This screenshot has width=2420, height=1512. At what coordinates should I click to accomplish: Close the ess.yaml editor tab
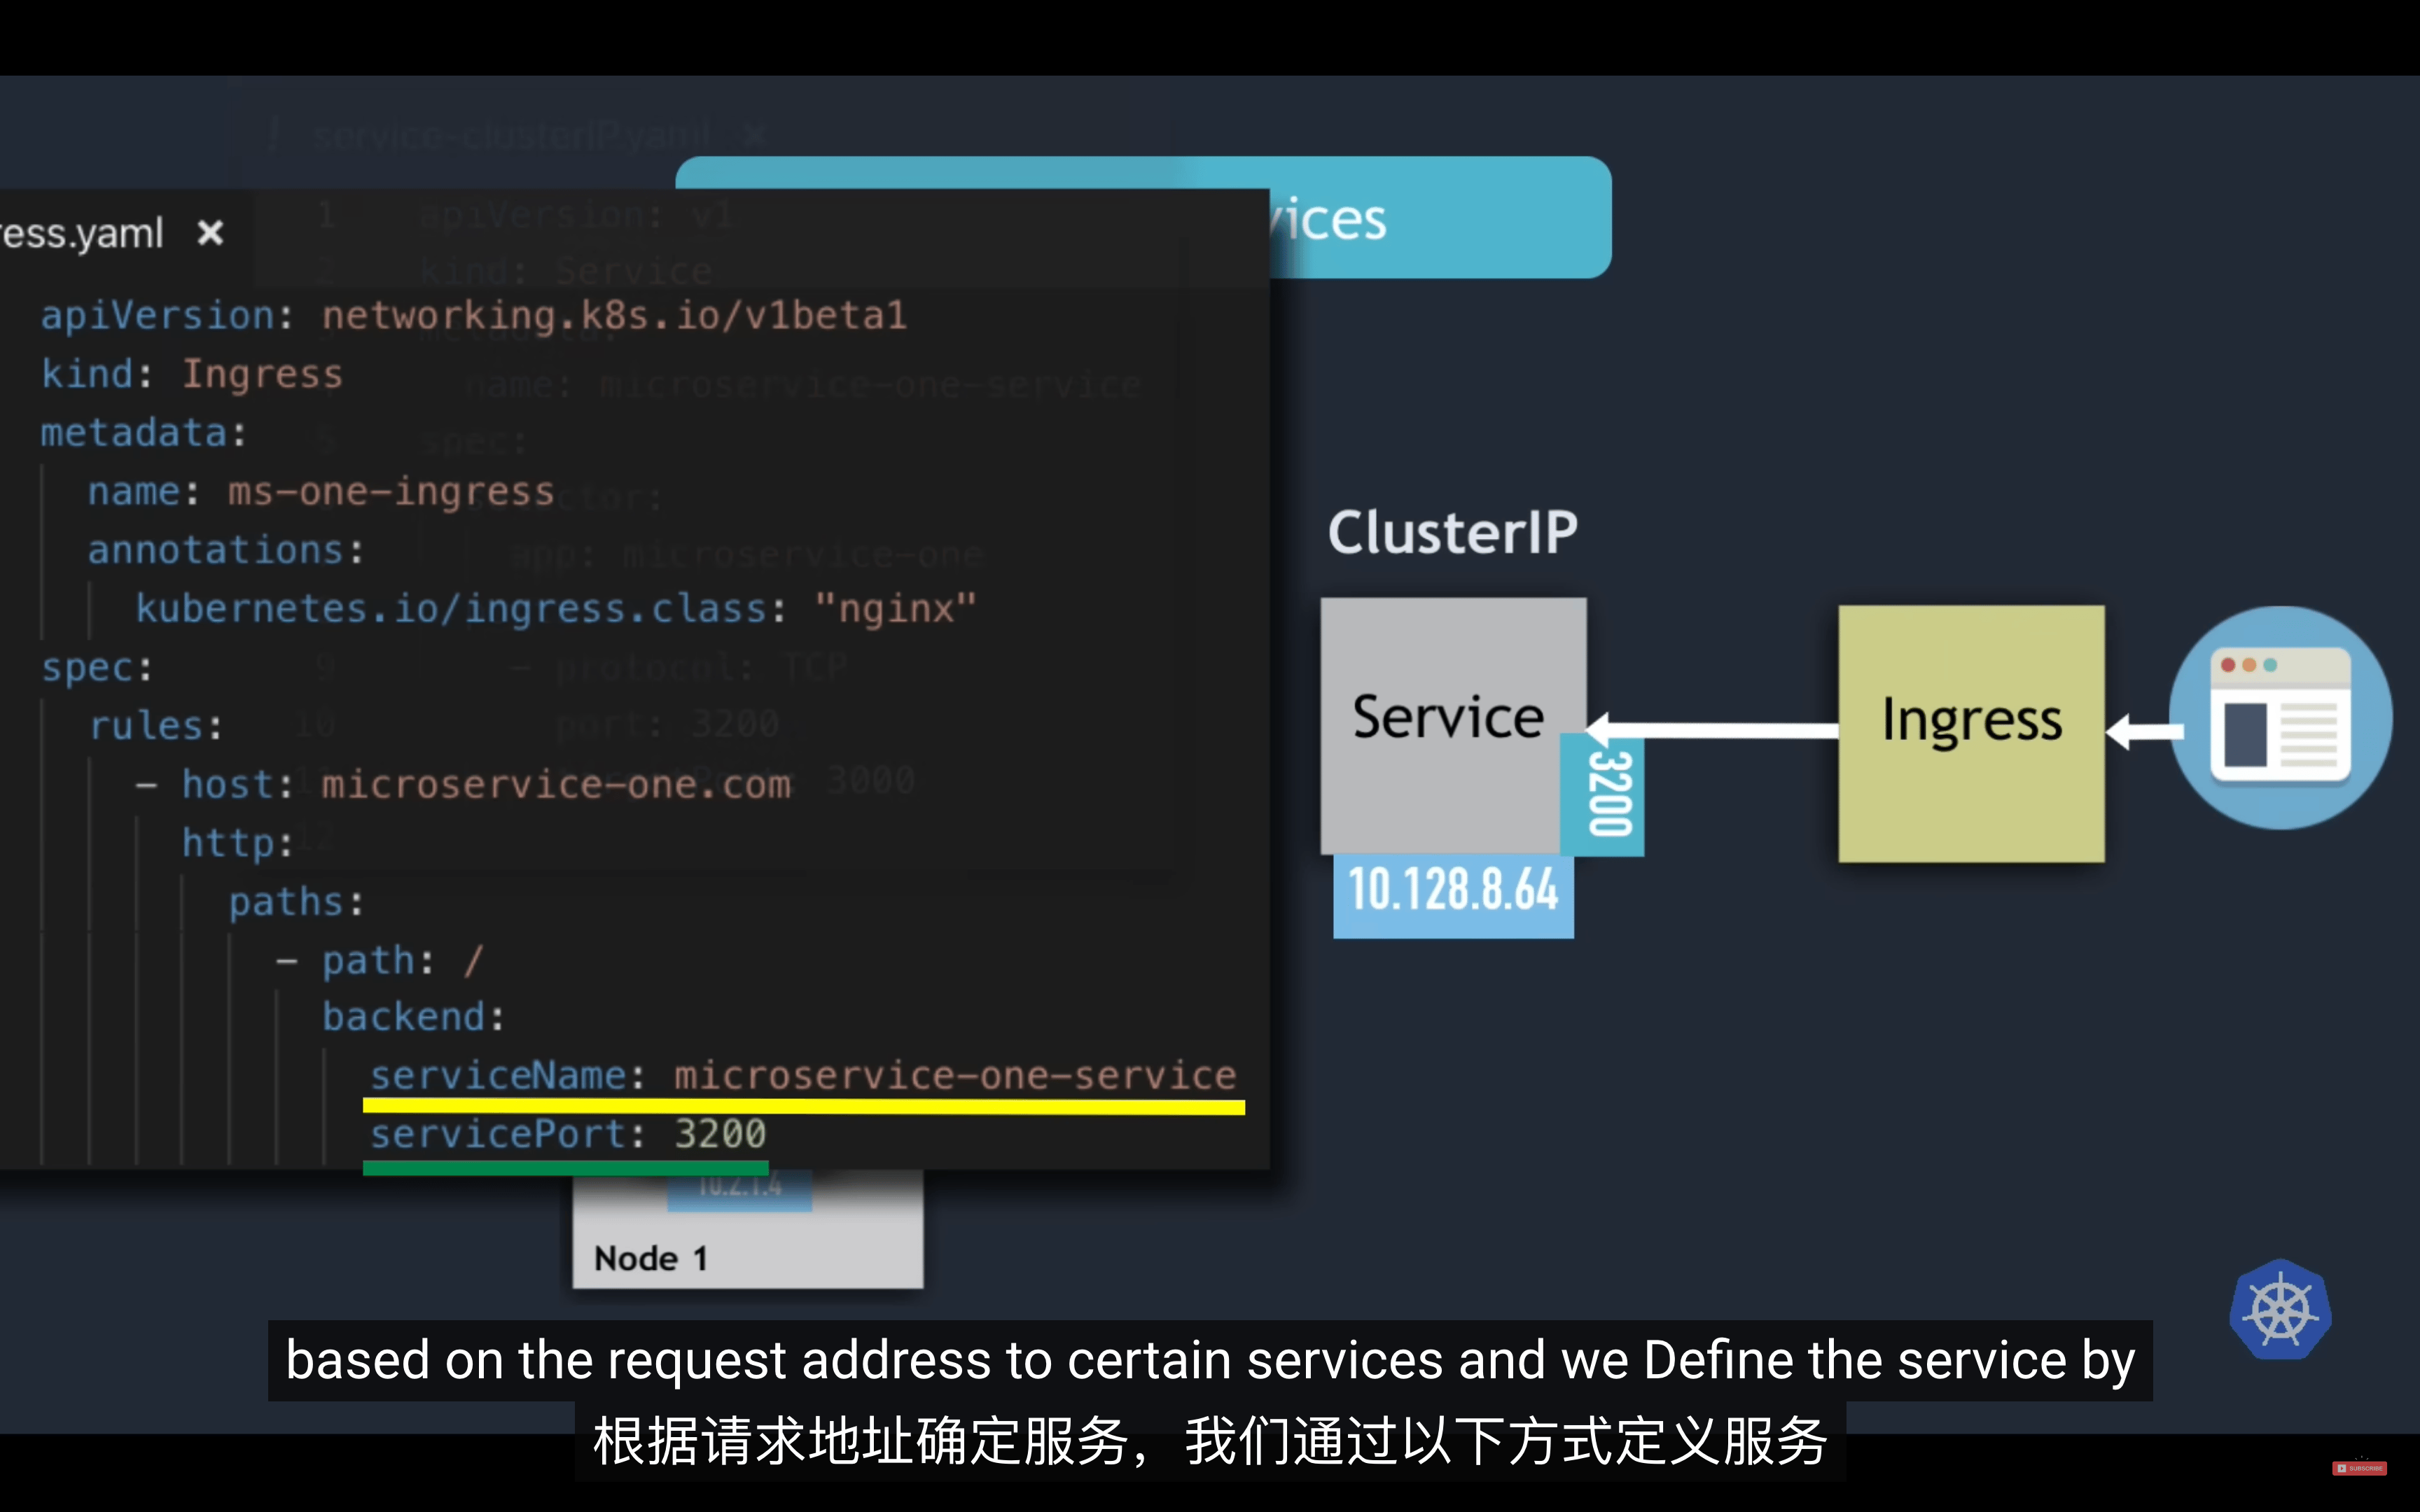(x=210, y=233)
